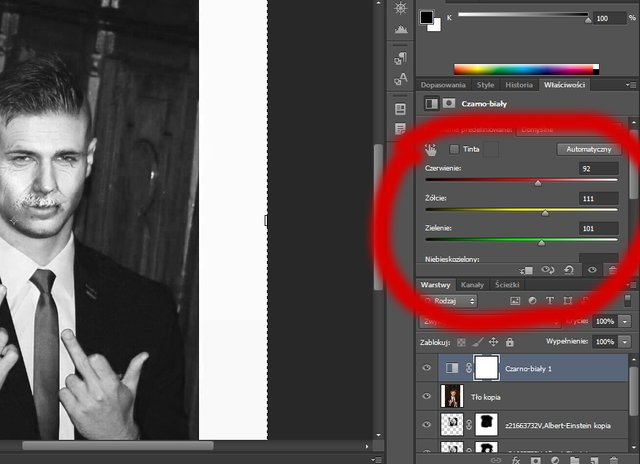Open the Properties panel flyout menu
The height and width of the screenshot is (464, 640).
click(x=631, y=85)
